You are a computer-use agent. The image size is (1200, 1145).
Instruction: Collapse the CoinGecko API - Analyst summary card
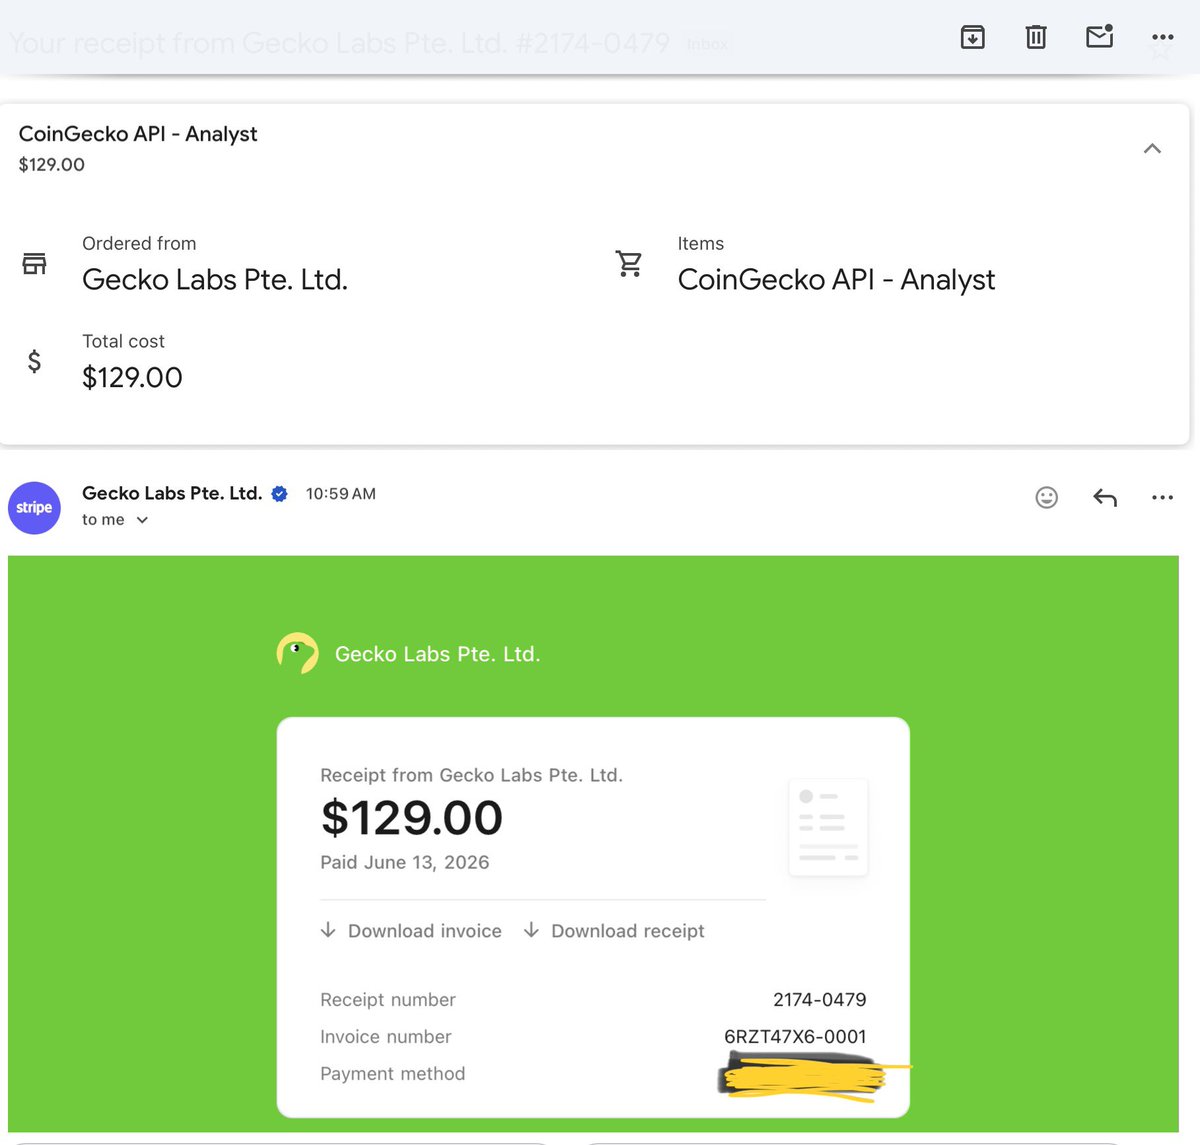coord(1152,148)
